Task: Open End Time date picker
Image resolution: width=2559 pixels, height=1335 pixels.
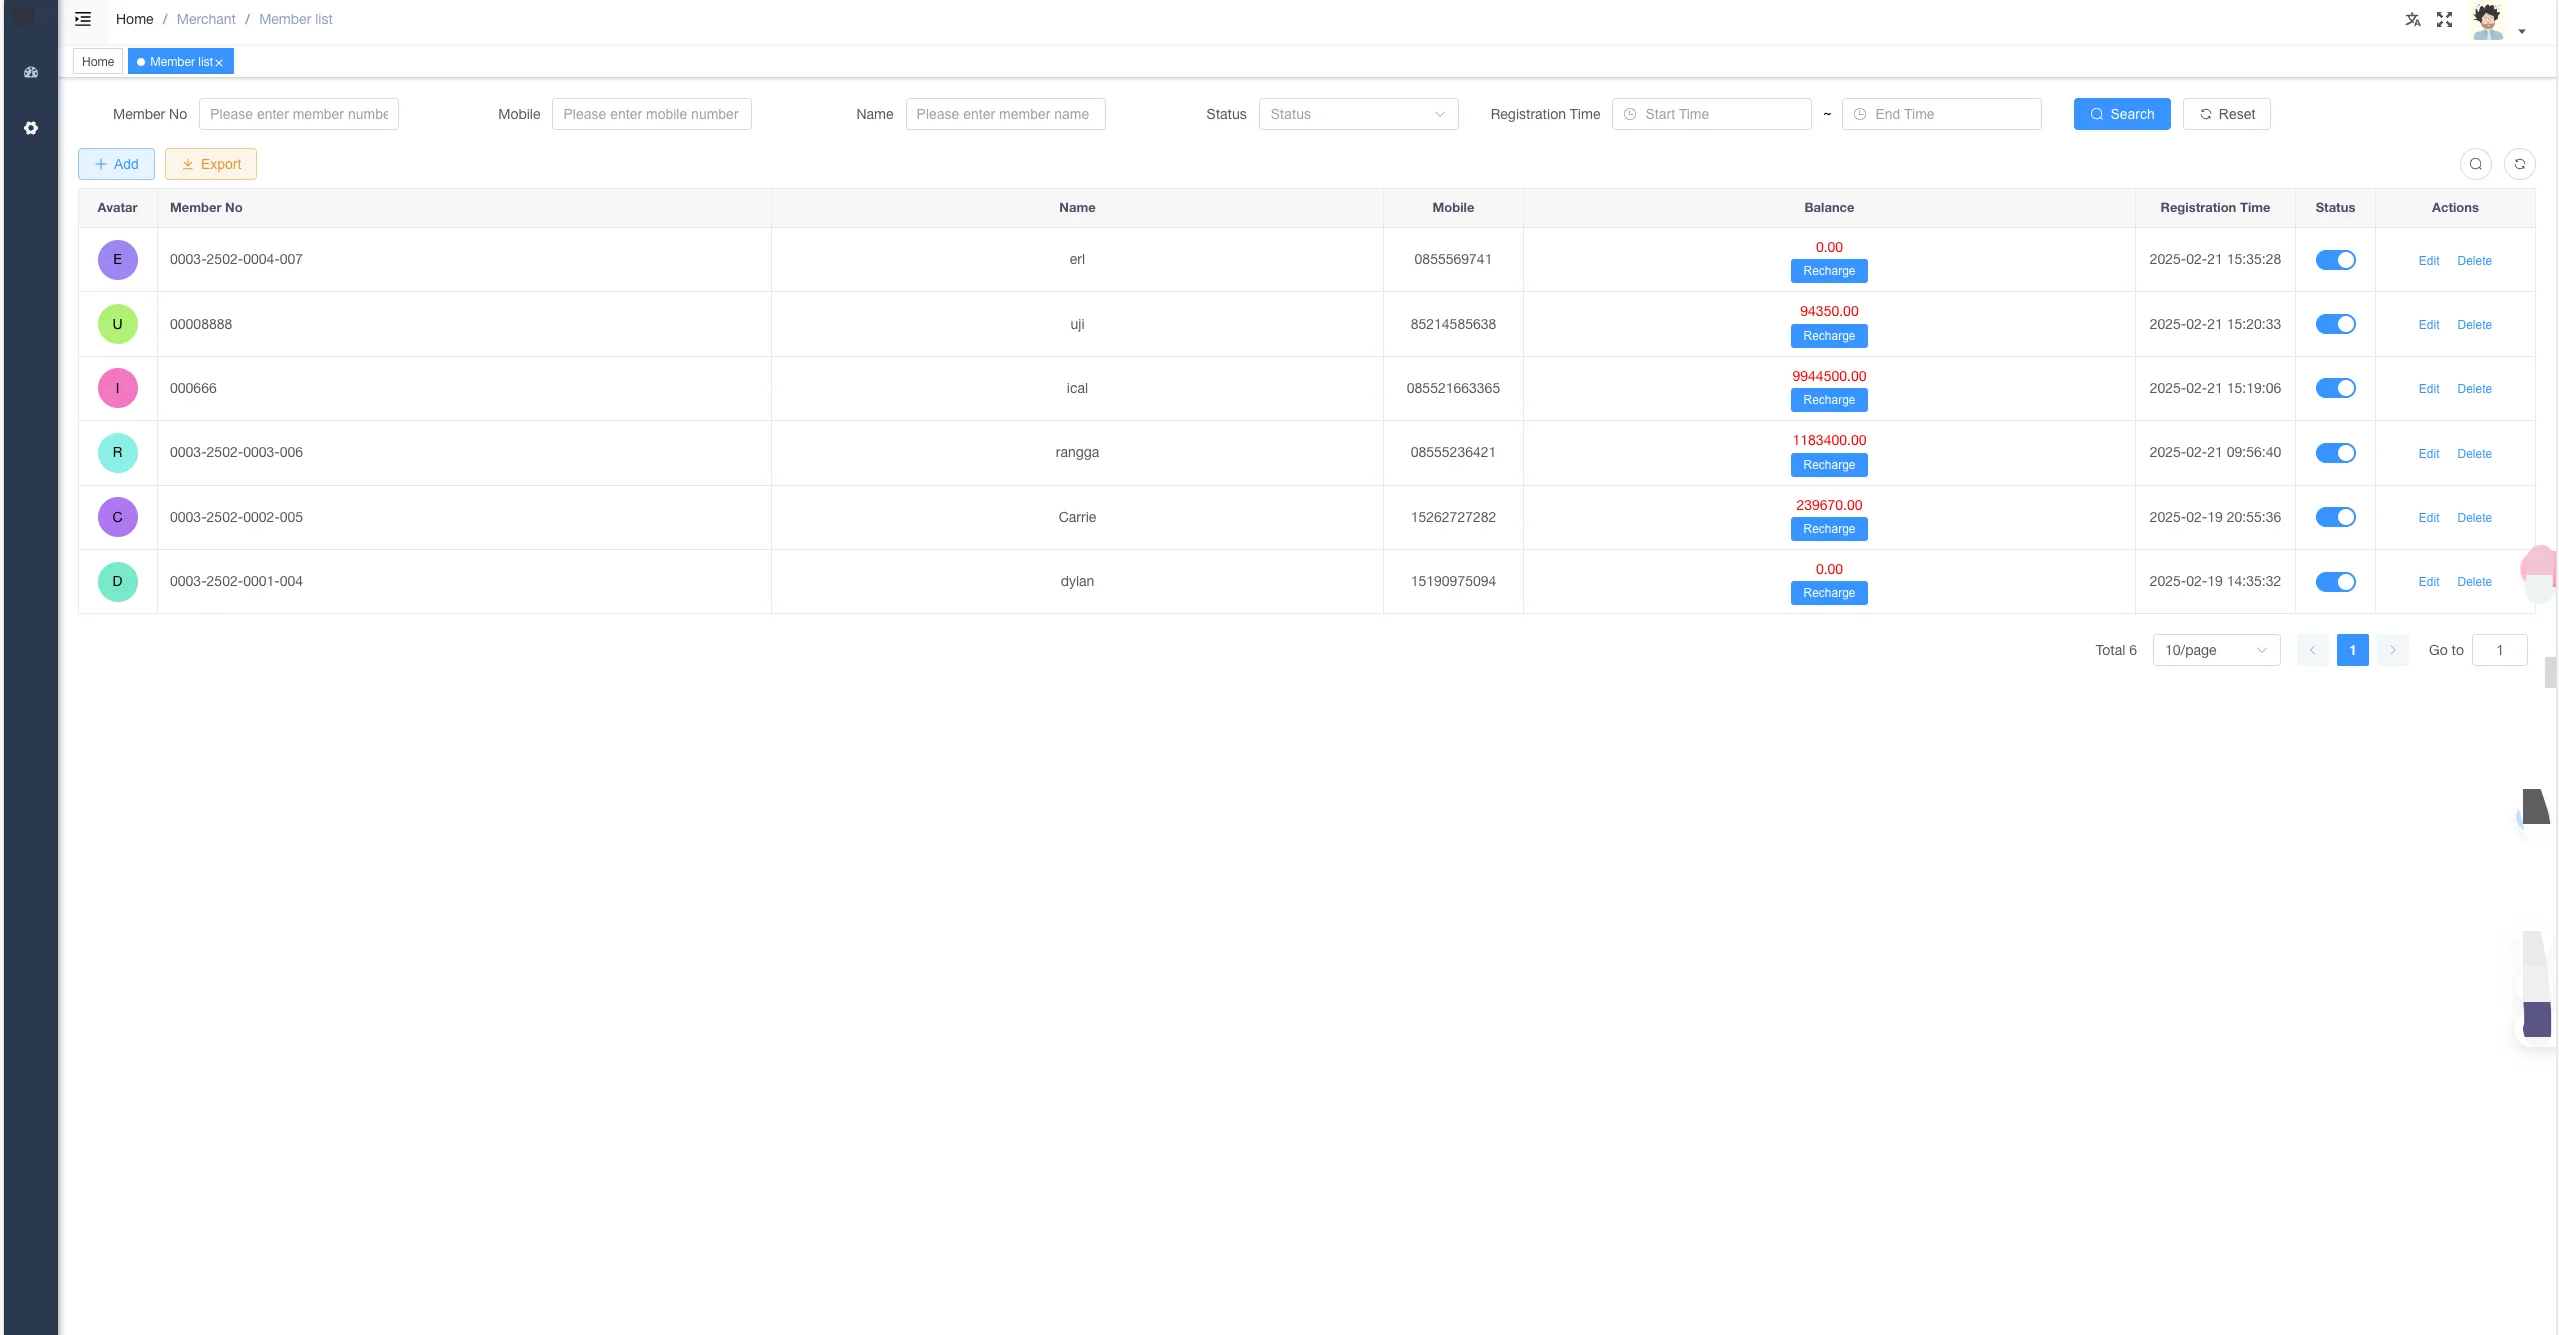Action: (x=1941, y=114)
